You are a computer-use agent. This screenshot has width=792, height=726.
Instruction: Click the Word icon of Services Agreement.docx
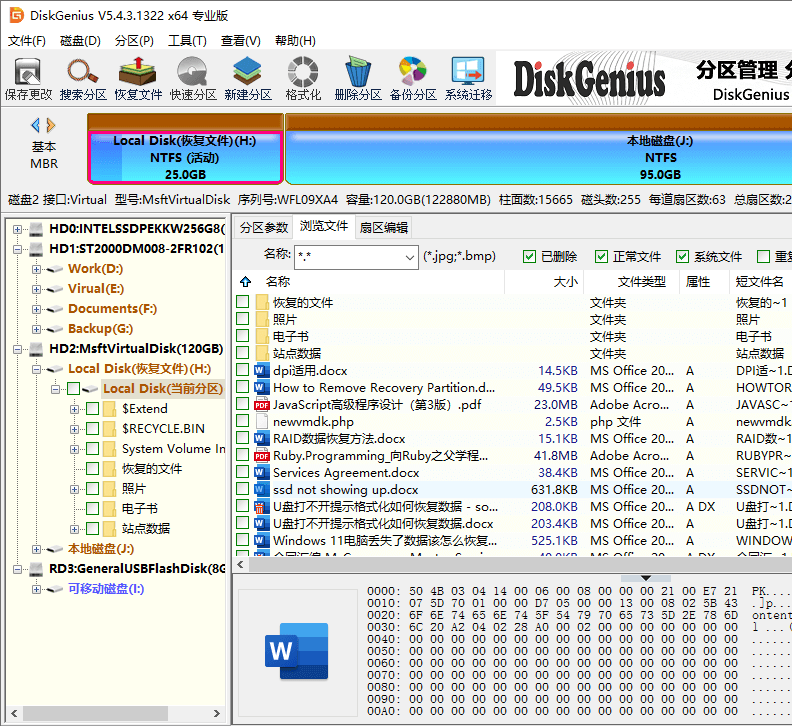pos(261,473)
